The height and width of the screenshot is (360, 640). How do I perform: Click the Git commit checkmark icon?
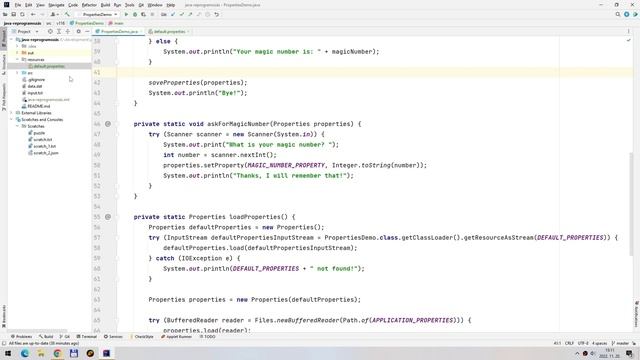tap(182, 14)
